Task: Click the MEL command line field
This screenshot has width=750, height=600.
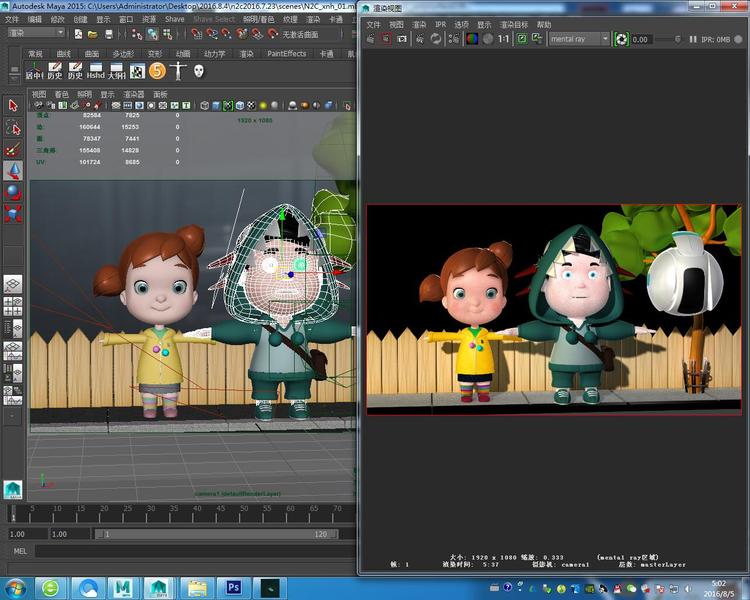Action: [x=195, y=551]
